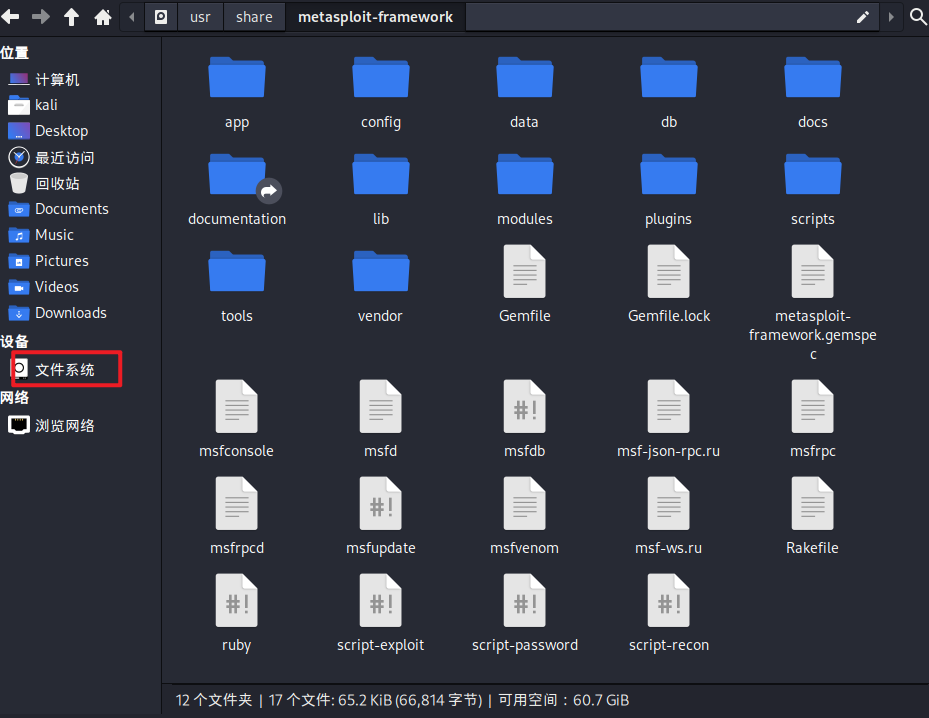Select the modules folder icon
The width and height of the screenshot is (929, 718).
[525, 174]
